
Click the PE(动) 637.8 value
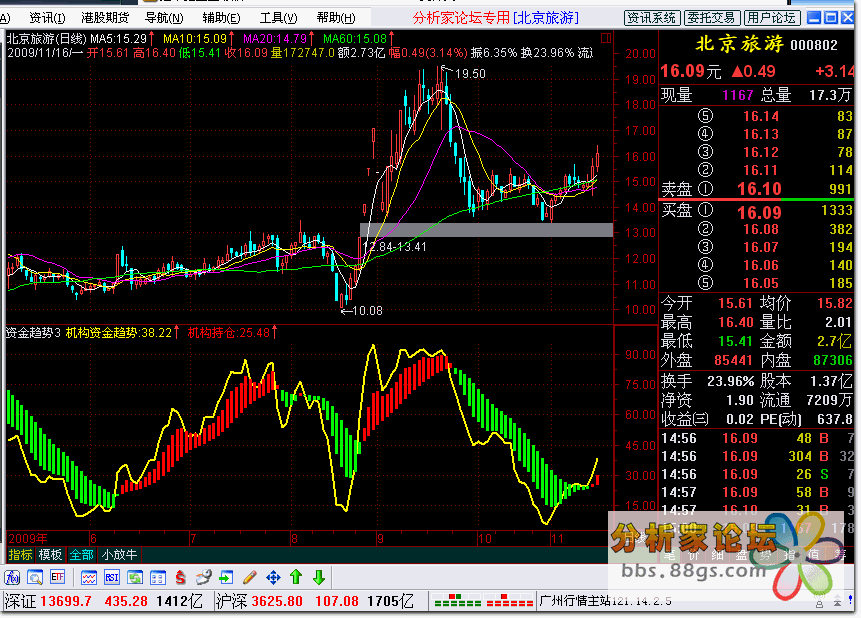[x=835, y=419]
